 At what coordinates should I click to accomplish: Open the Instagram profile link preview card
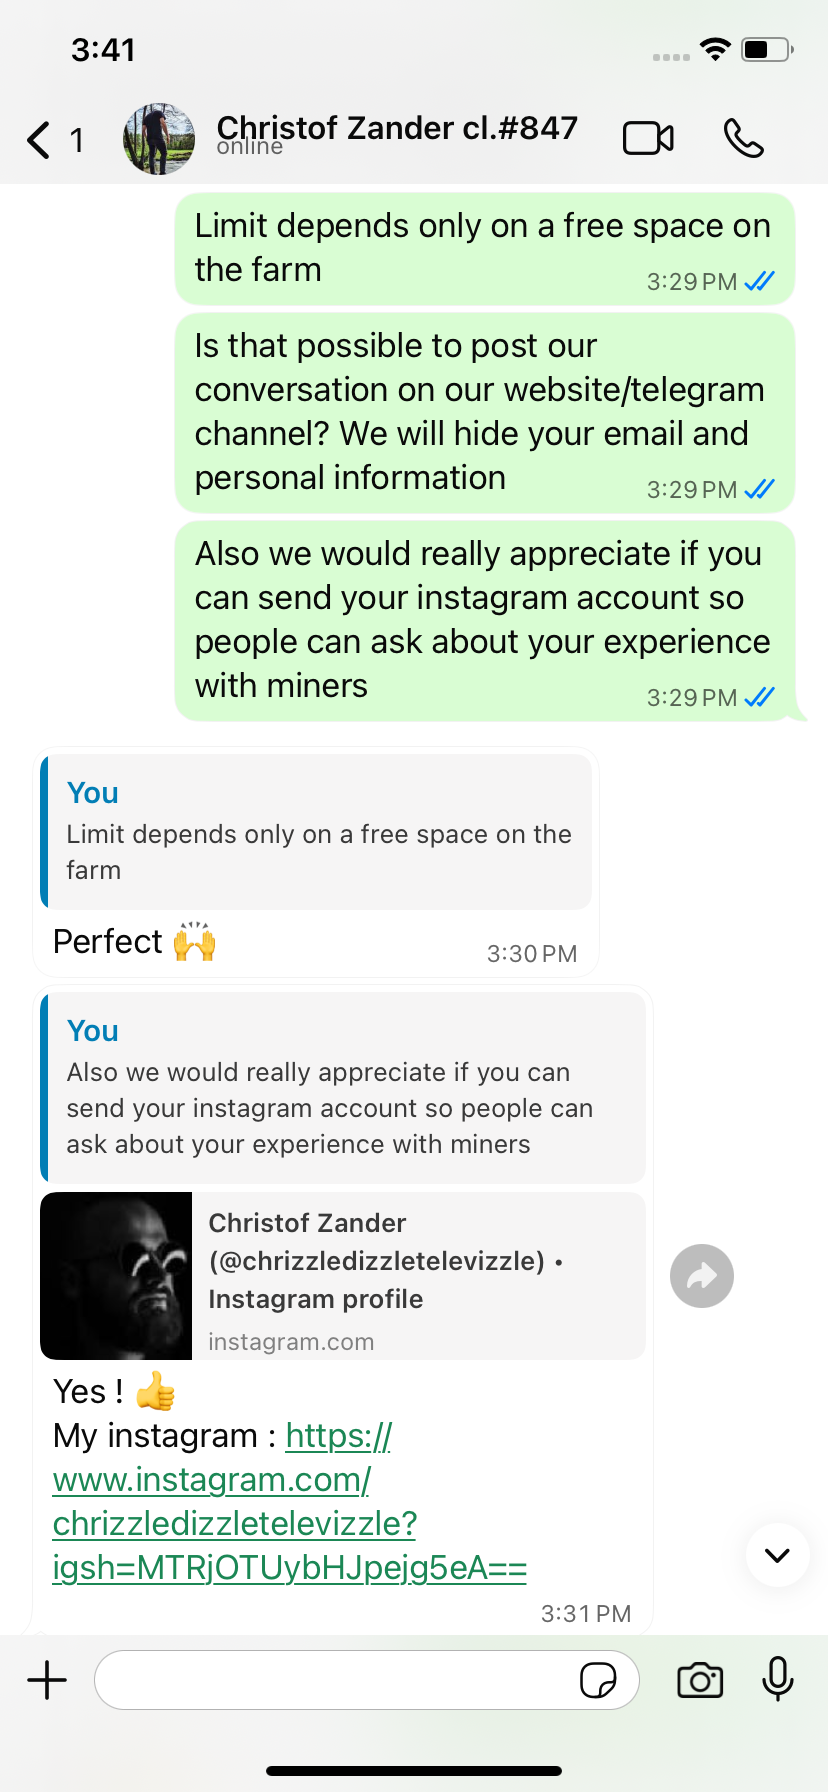(x=416, y=1276)
